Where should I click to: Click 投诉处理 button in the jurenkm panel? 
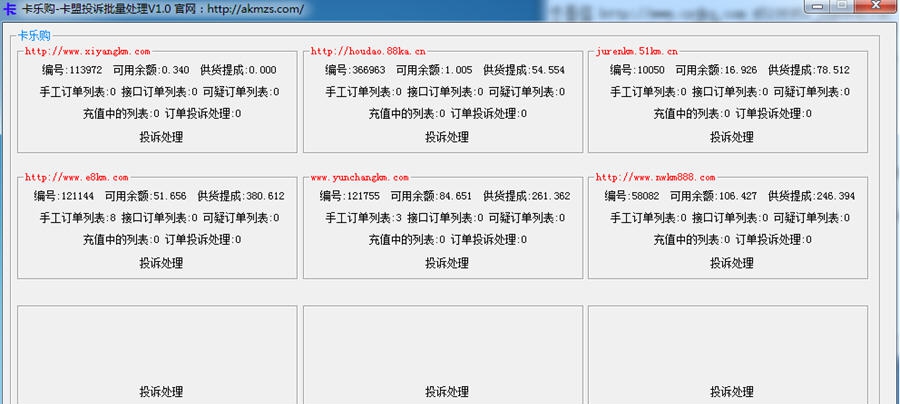[x=732, y=137]
